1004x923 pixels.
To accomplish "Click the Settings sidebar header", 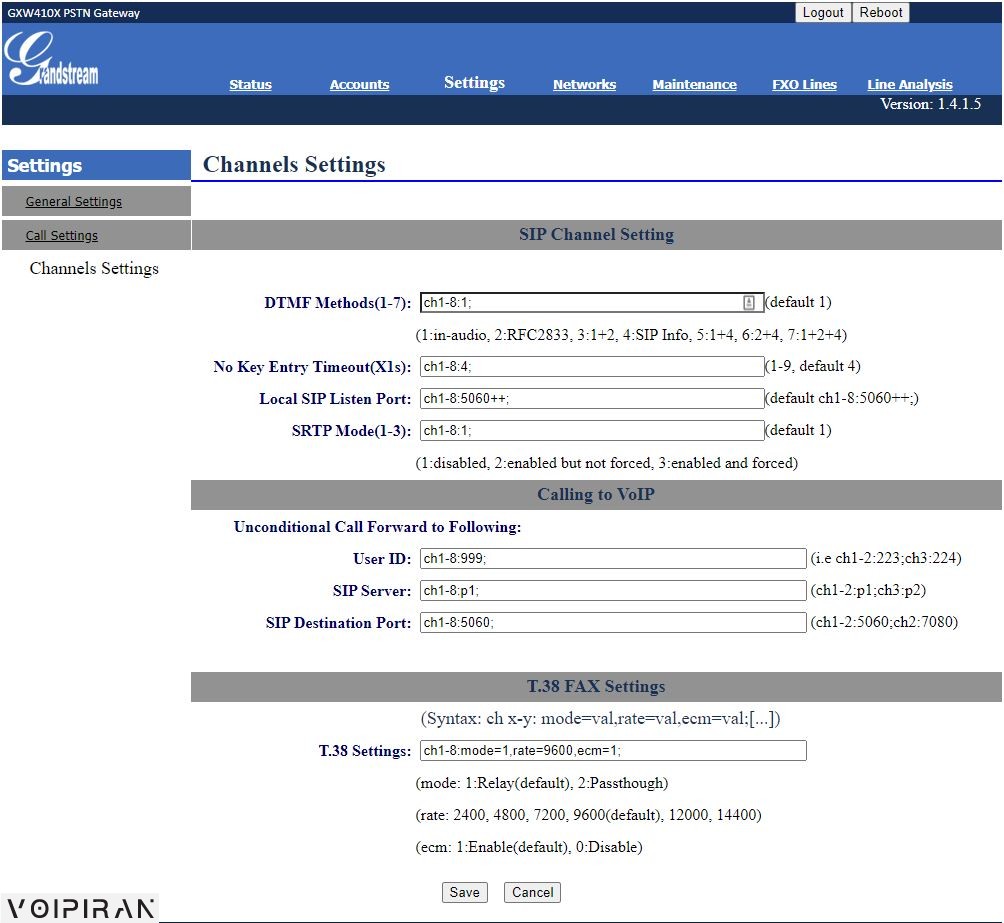I will tap(96, 166).
